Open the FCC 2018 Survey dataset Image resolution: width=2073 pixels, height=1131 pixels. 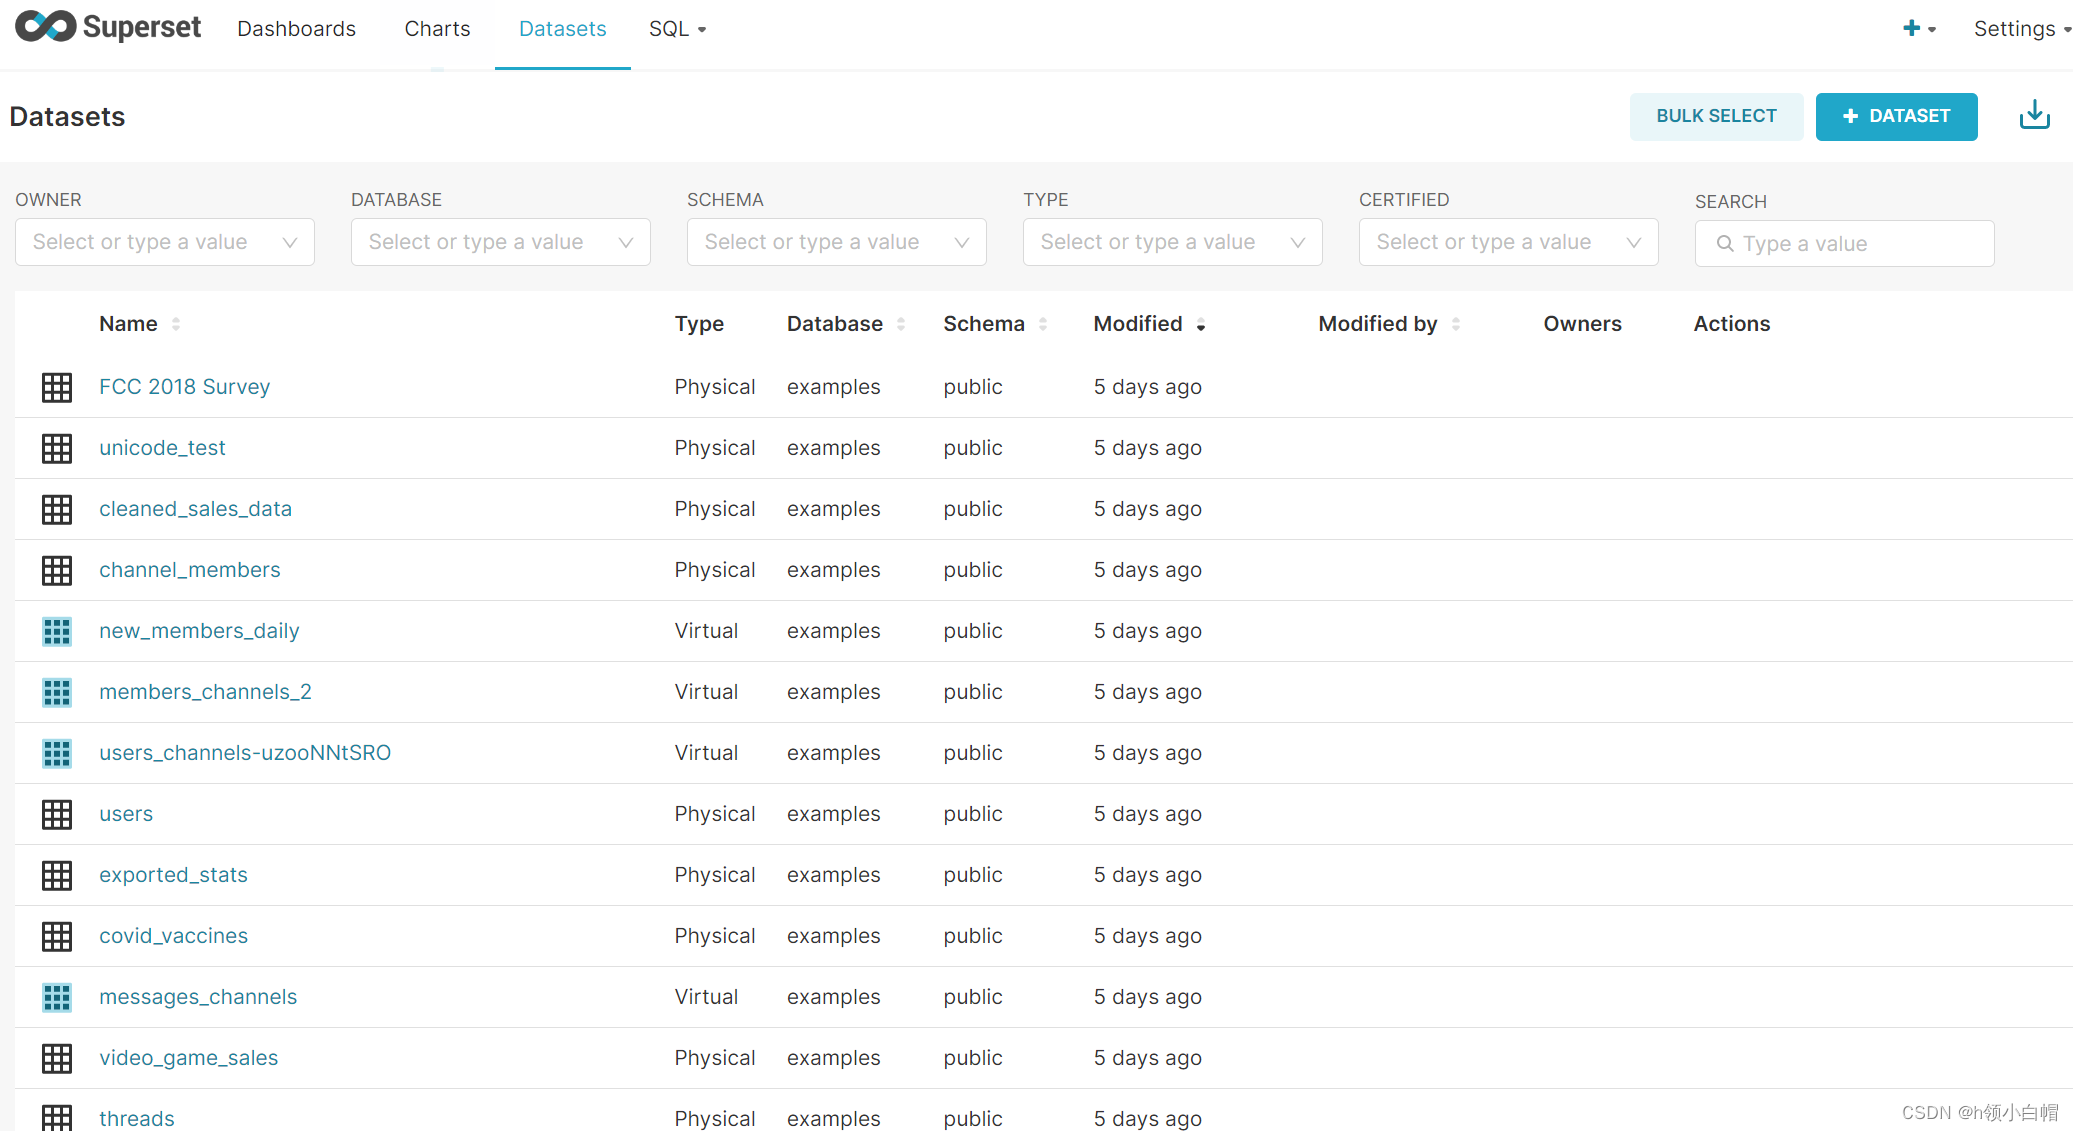coord(185,387)
